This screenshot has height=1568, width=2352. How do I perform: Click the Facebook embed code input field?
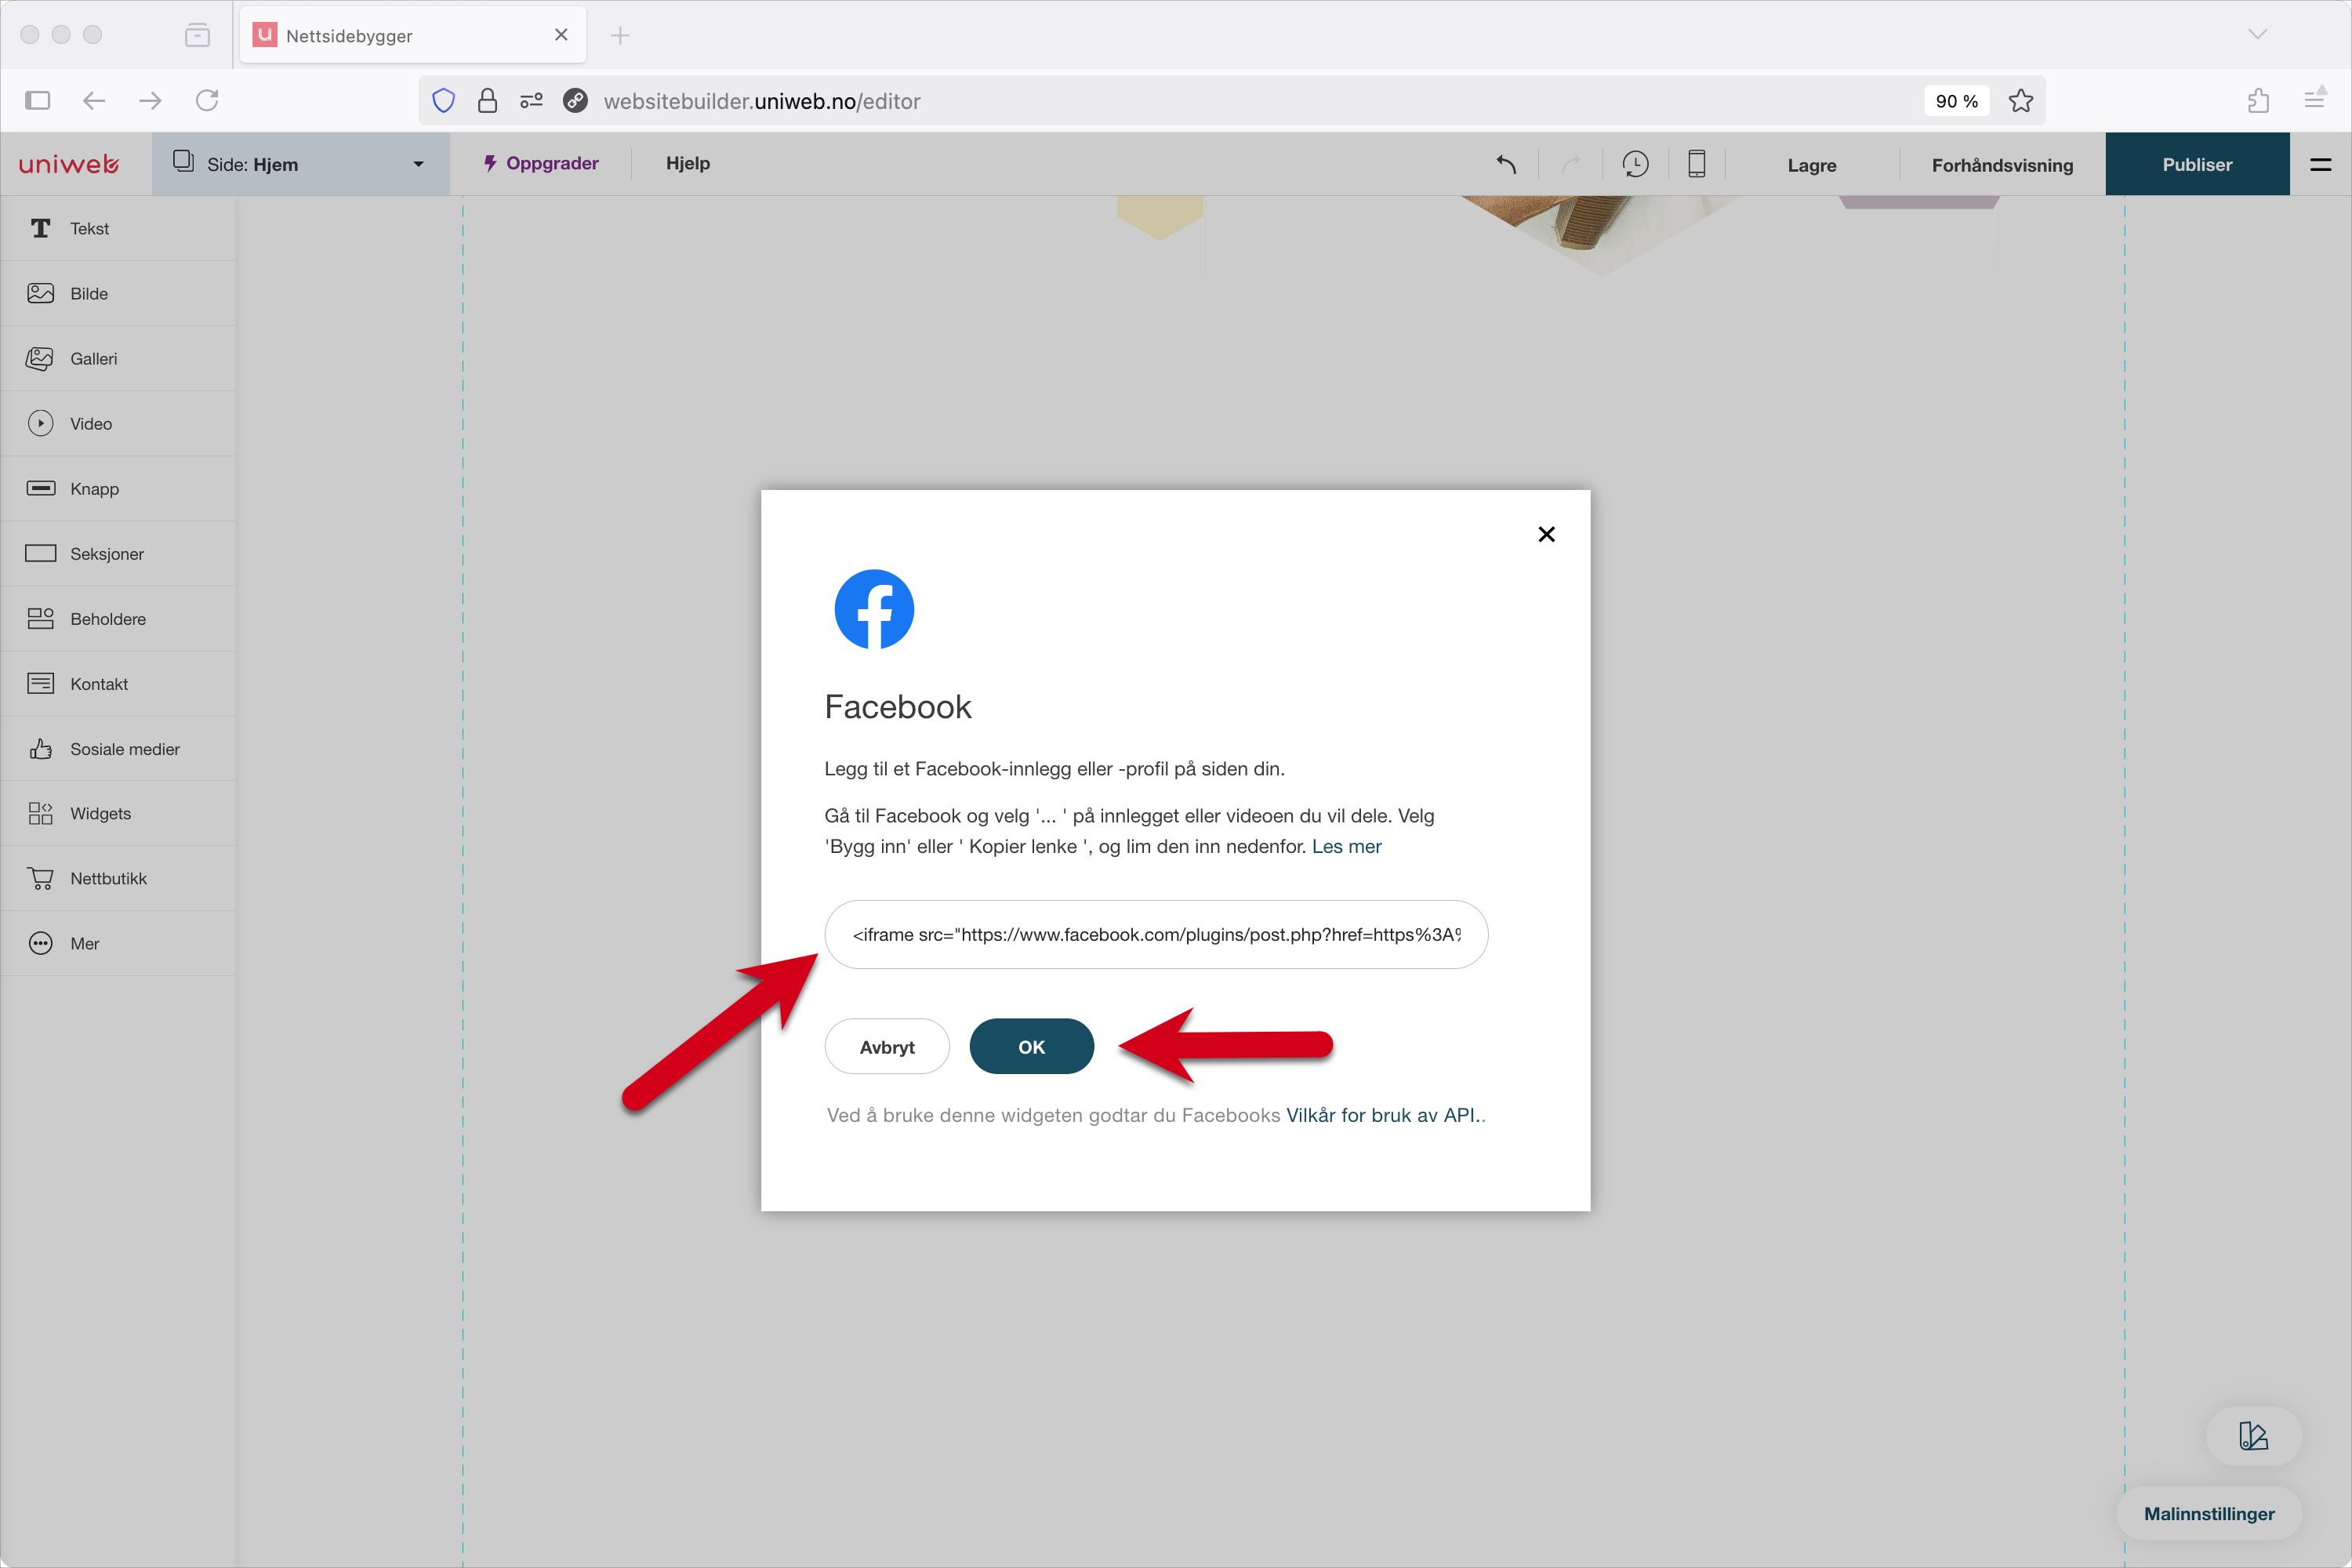tap(1156, 934)
